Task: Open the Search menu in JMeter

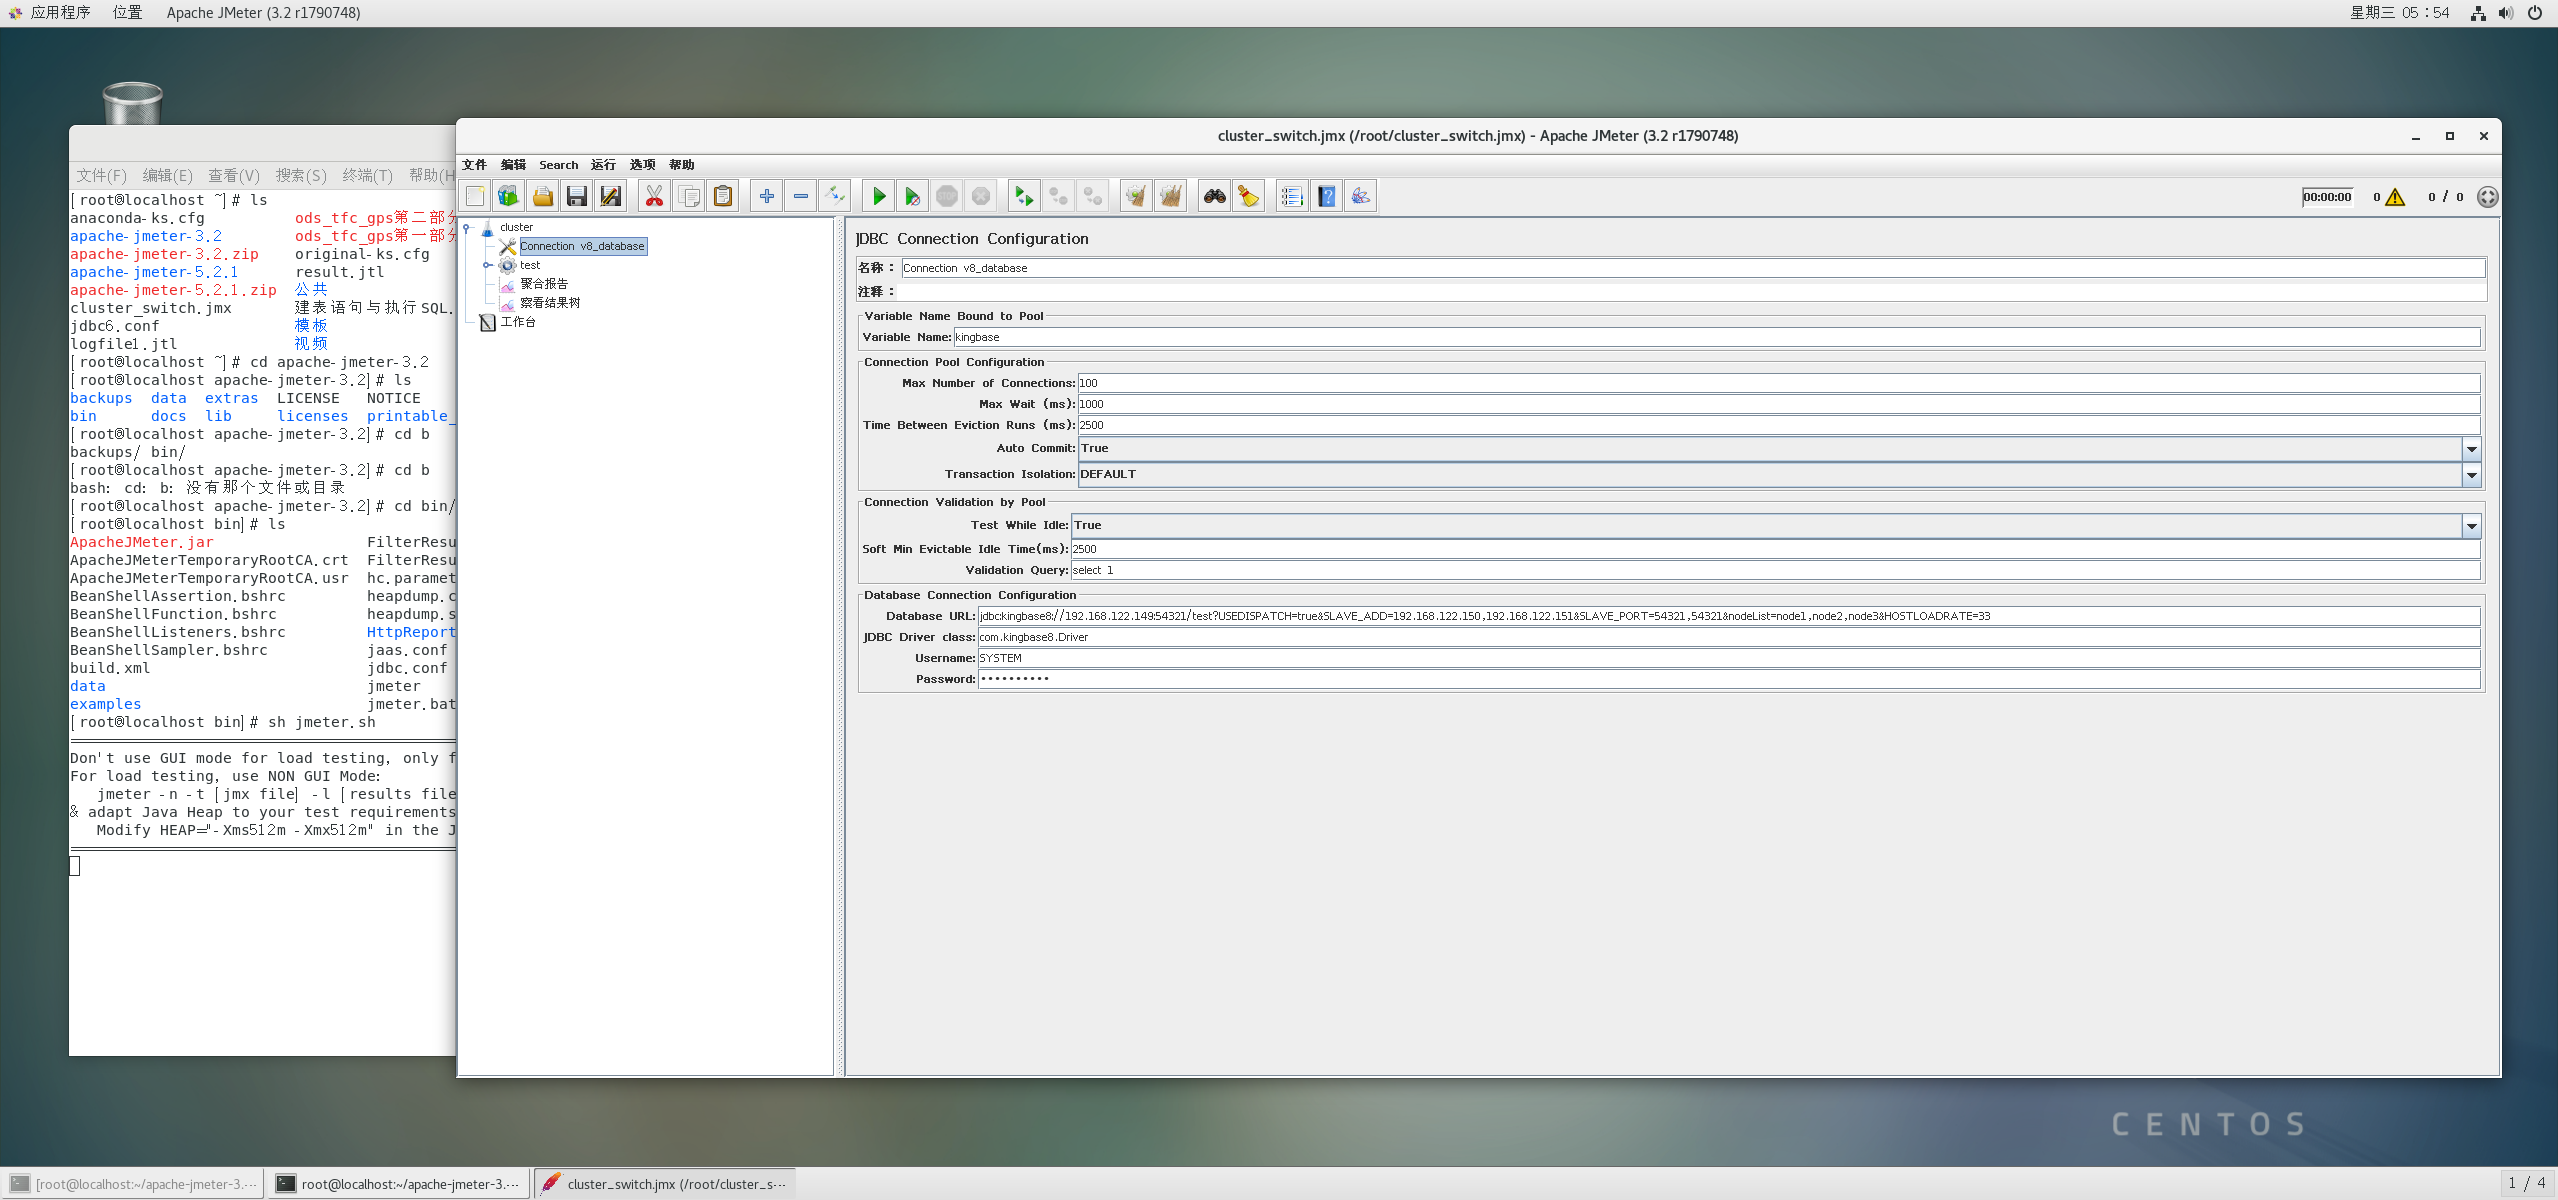Action: (558, 165)
